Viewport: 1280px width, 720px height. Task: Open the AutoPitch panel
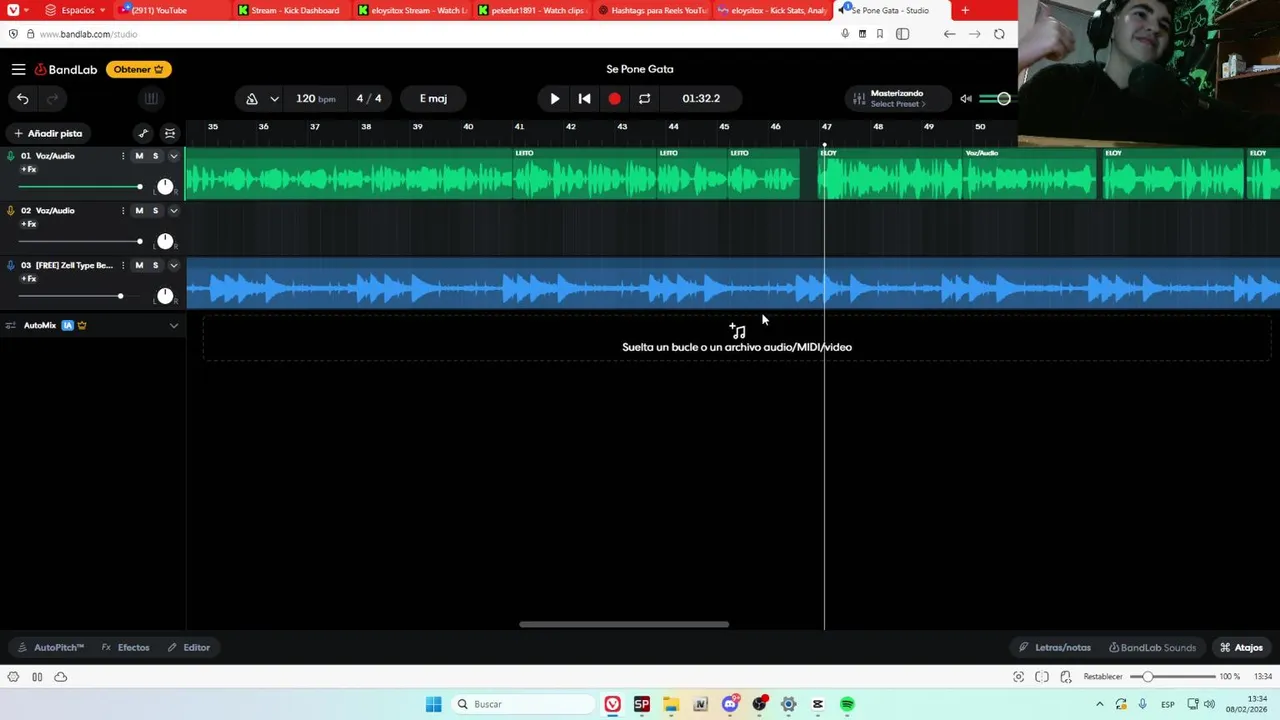click(51, 647)
